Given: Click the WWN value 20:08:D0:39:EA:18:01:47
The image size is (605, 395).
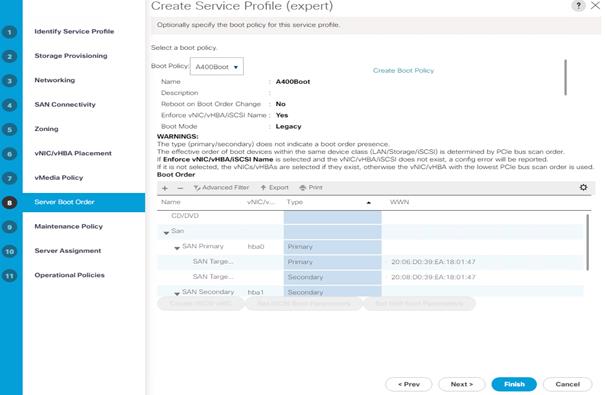Looking at the screenshot, I should [433, 277].
